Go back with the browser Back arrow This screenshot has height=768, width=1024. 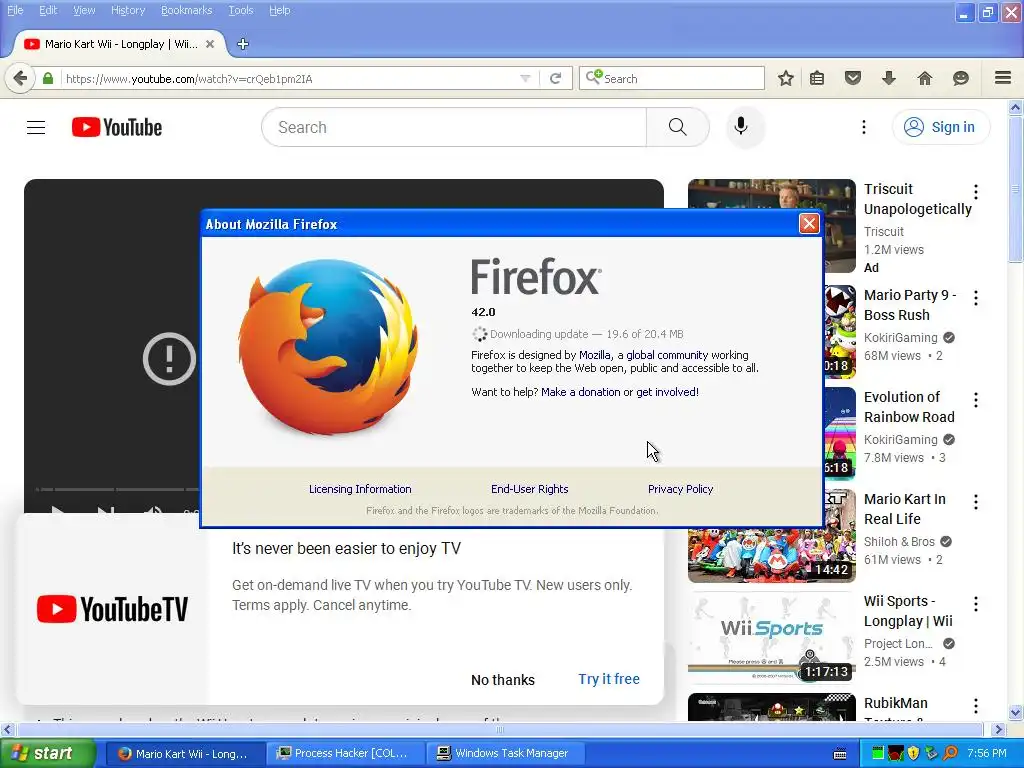pyautogui.click(x=20, y=78)
